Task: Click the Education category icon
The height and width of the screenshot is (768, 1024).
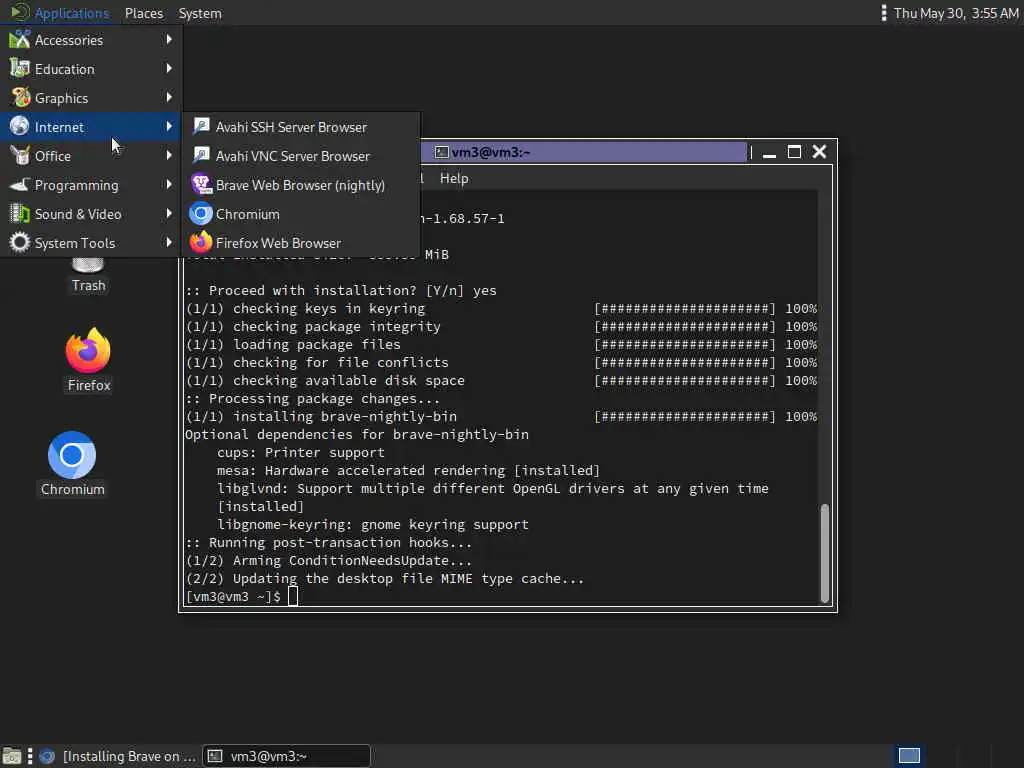Action: pyautogui.click(x=20, y=68)
